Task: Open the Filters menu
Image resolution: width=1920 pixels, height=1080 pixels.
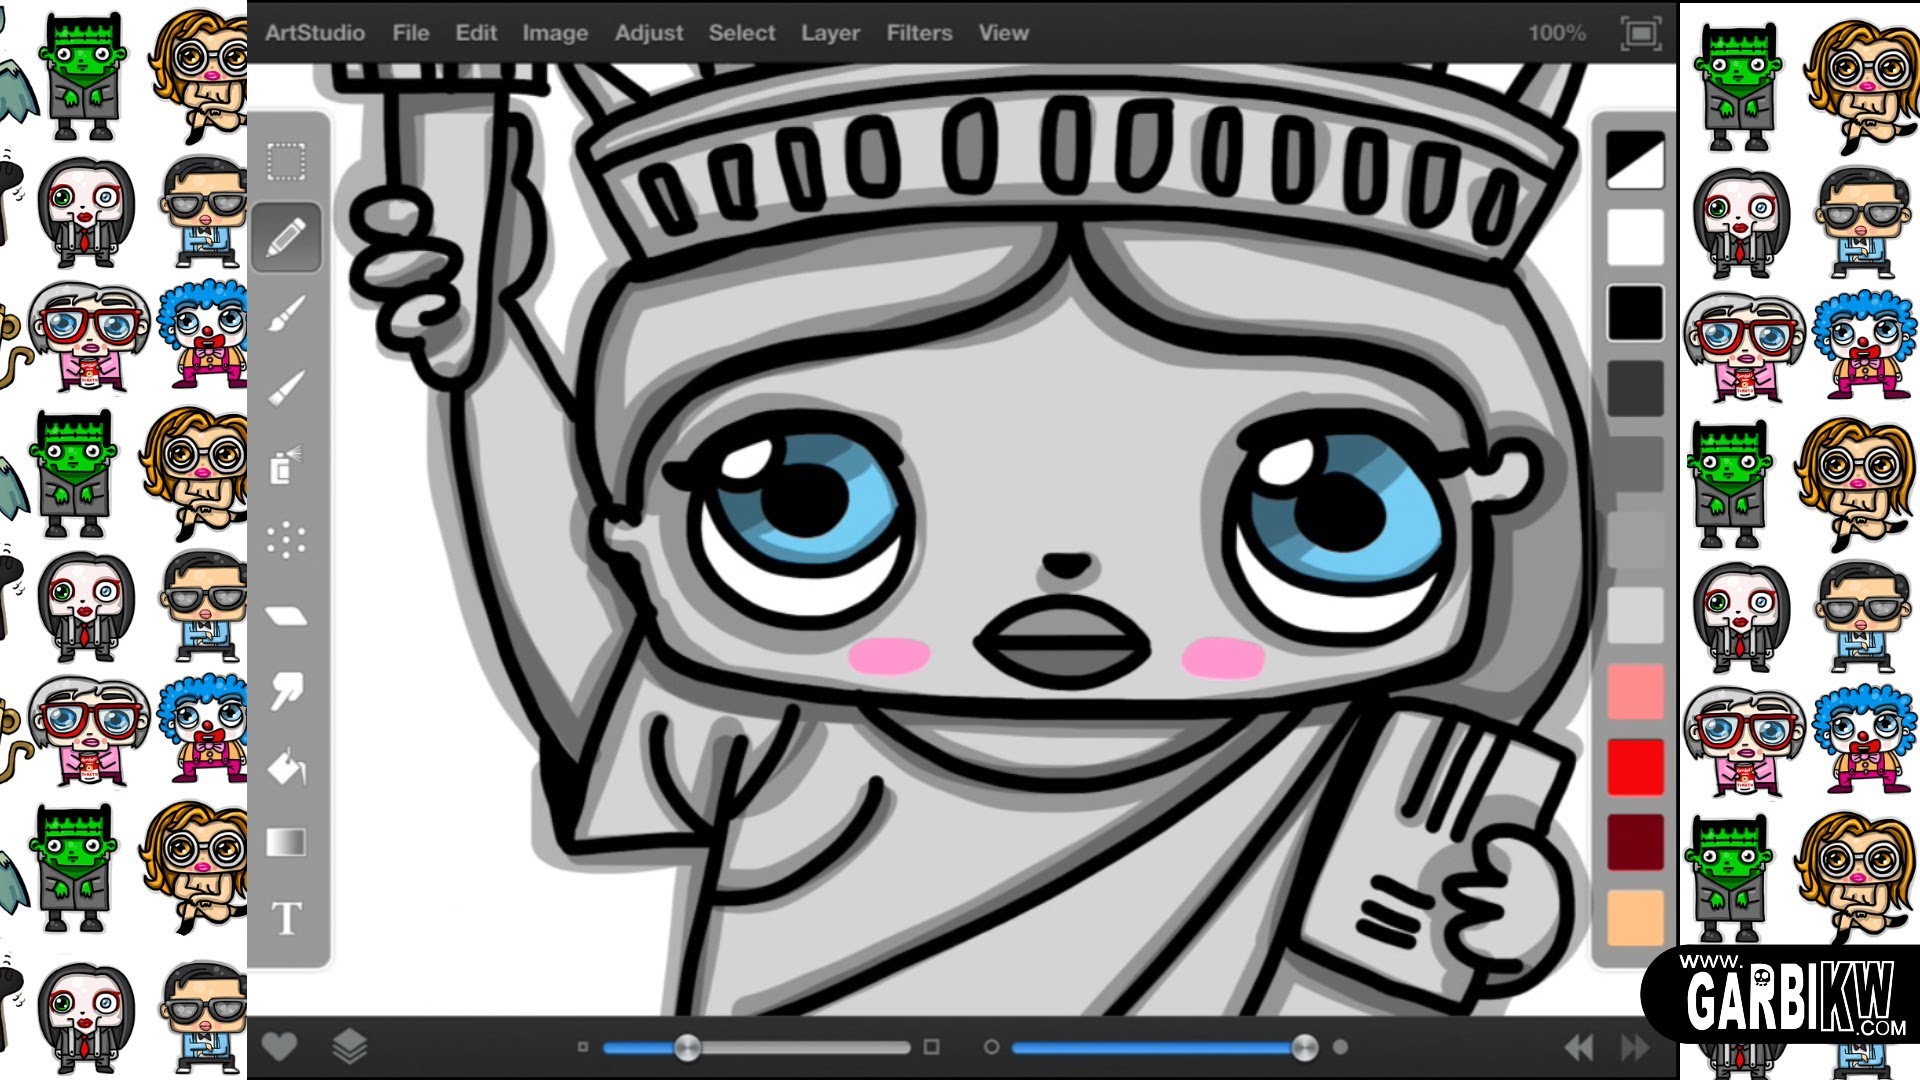Action: click(917, 32)
